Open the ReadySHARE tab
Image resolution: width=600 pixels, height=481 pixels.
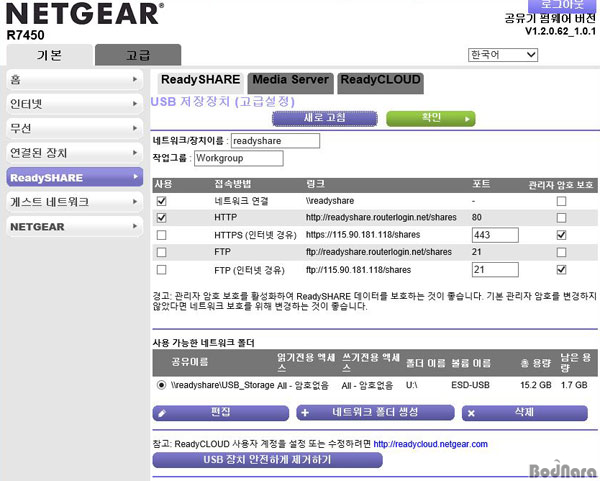(x=201, y=82)
